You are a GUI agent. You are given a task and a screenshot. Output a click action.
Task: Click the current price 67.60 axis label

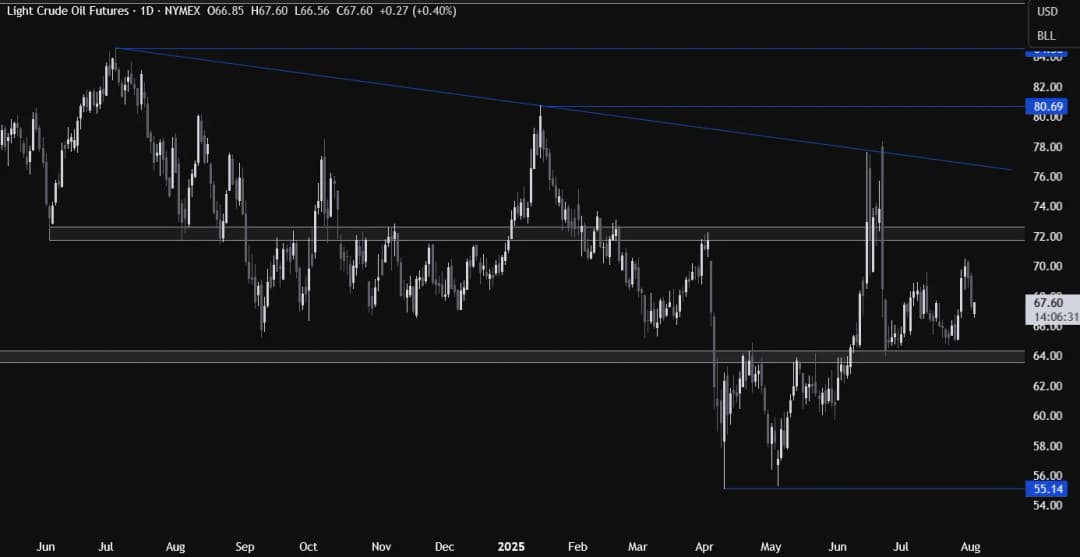[x=1048, y=302]
